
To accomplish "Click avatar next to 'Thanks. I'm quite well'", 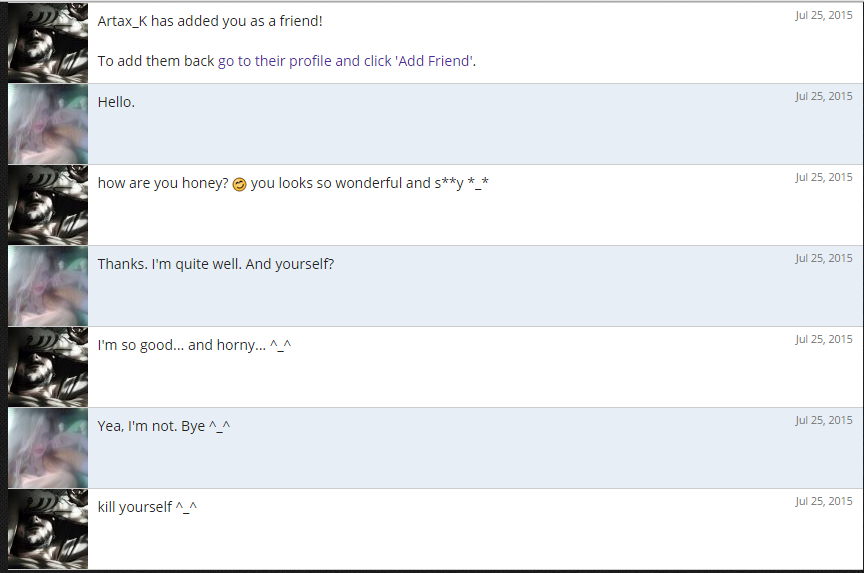I will coord(48,286).
